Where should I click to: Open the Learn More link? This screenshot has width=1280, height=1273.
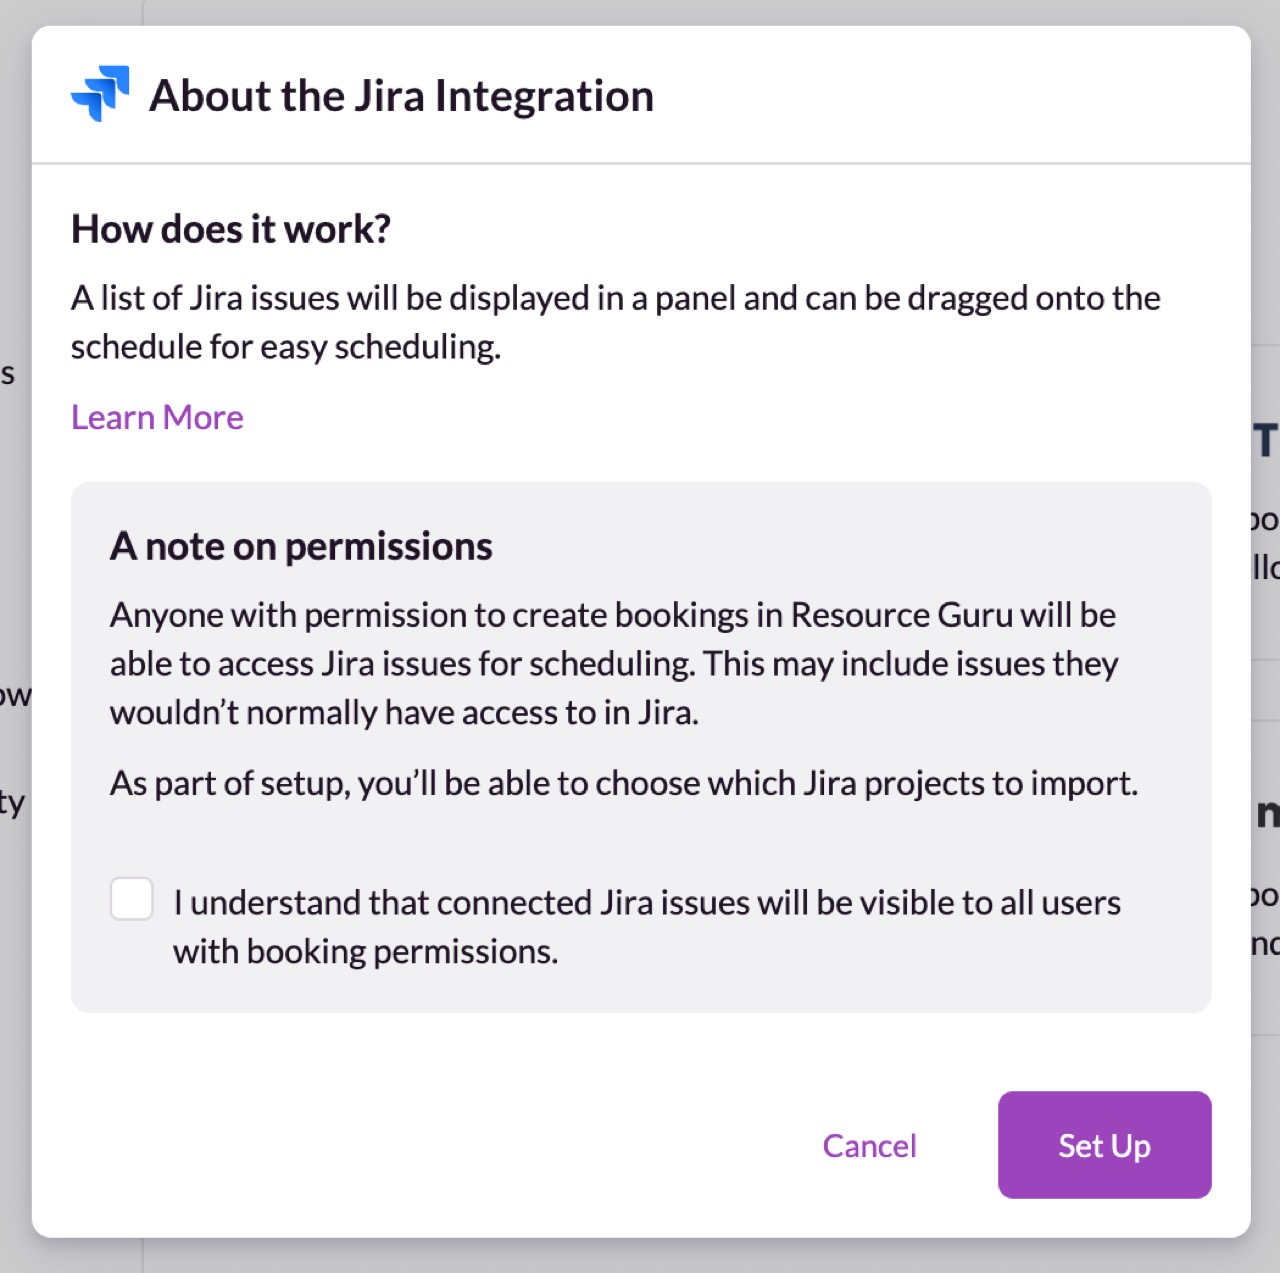(157, 418)
